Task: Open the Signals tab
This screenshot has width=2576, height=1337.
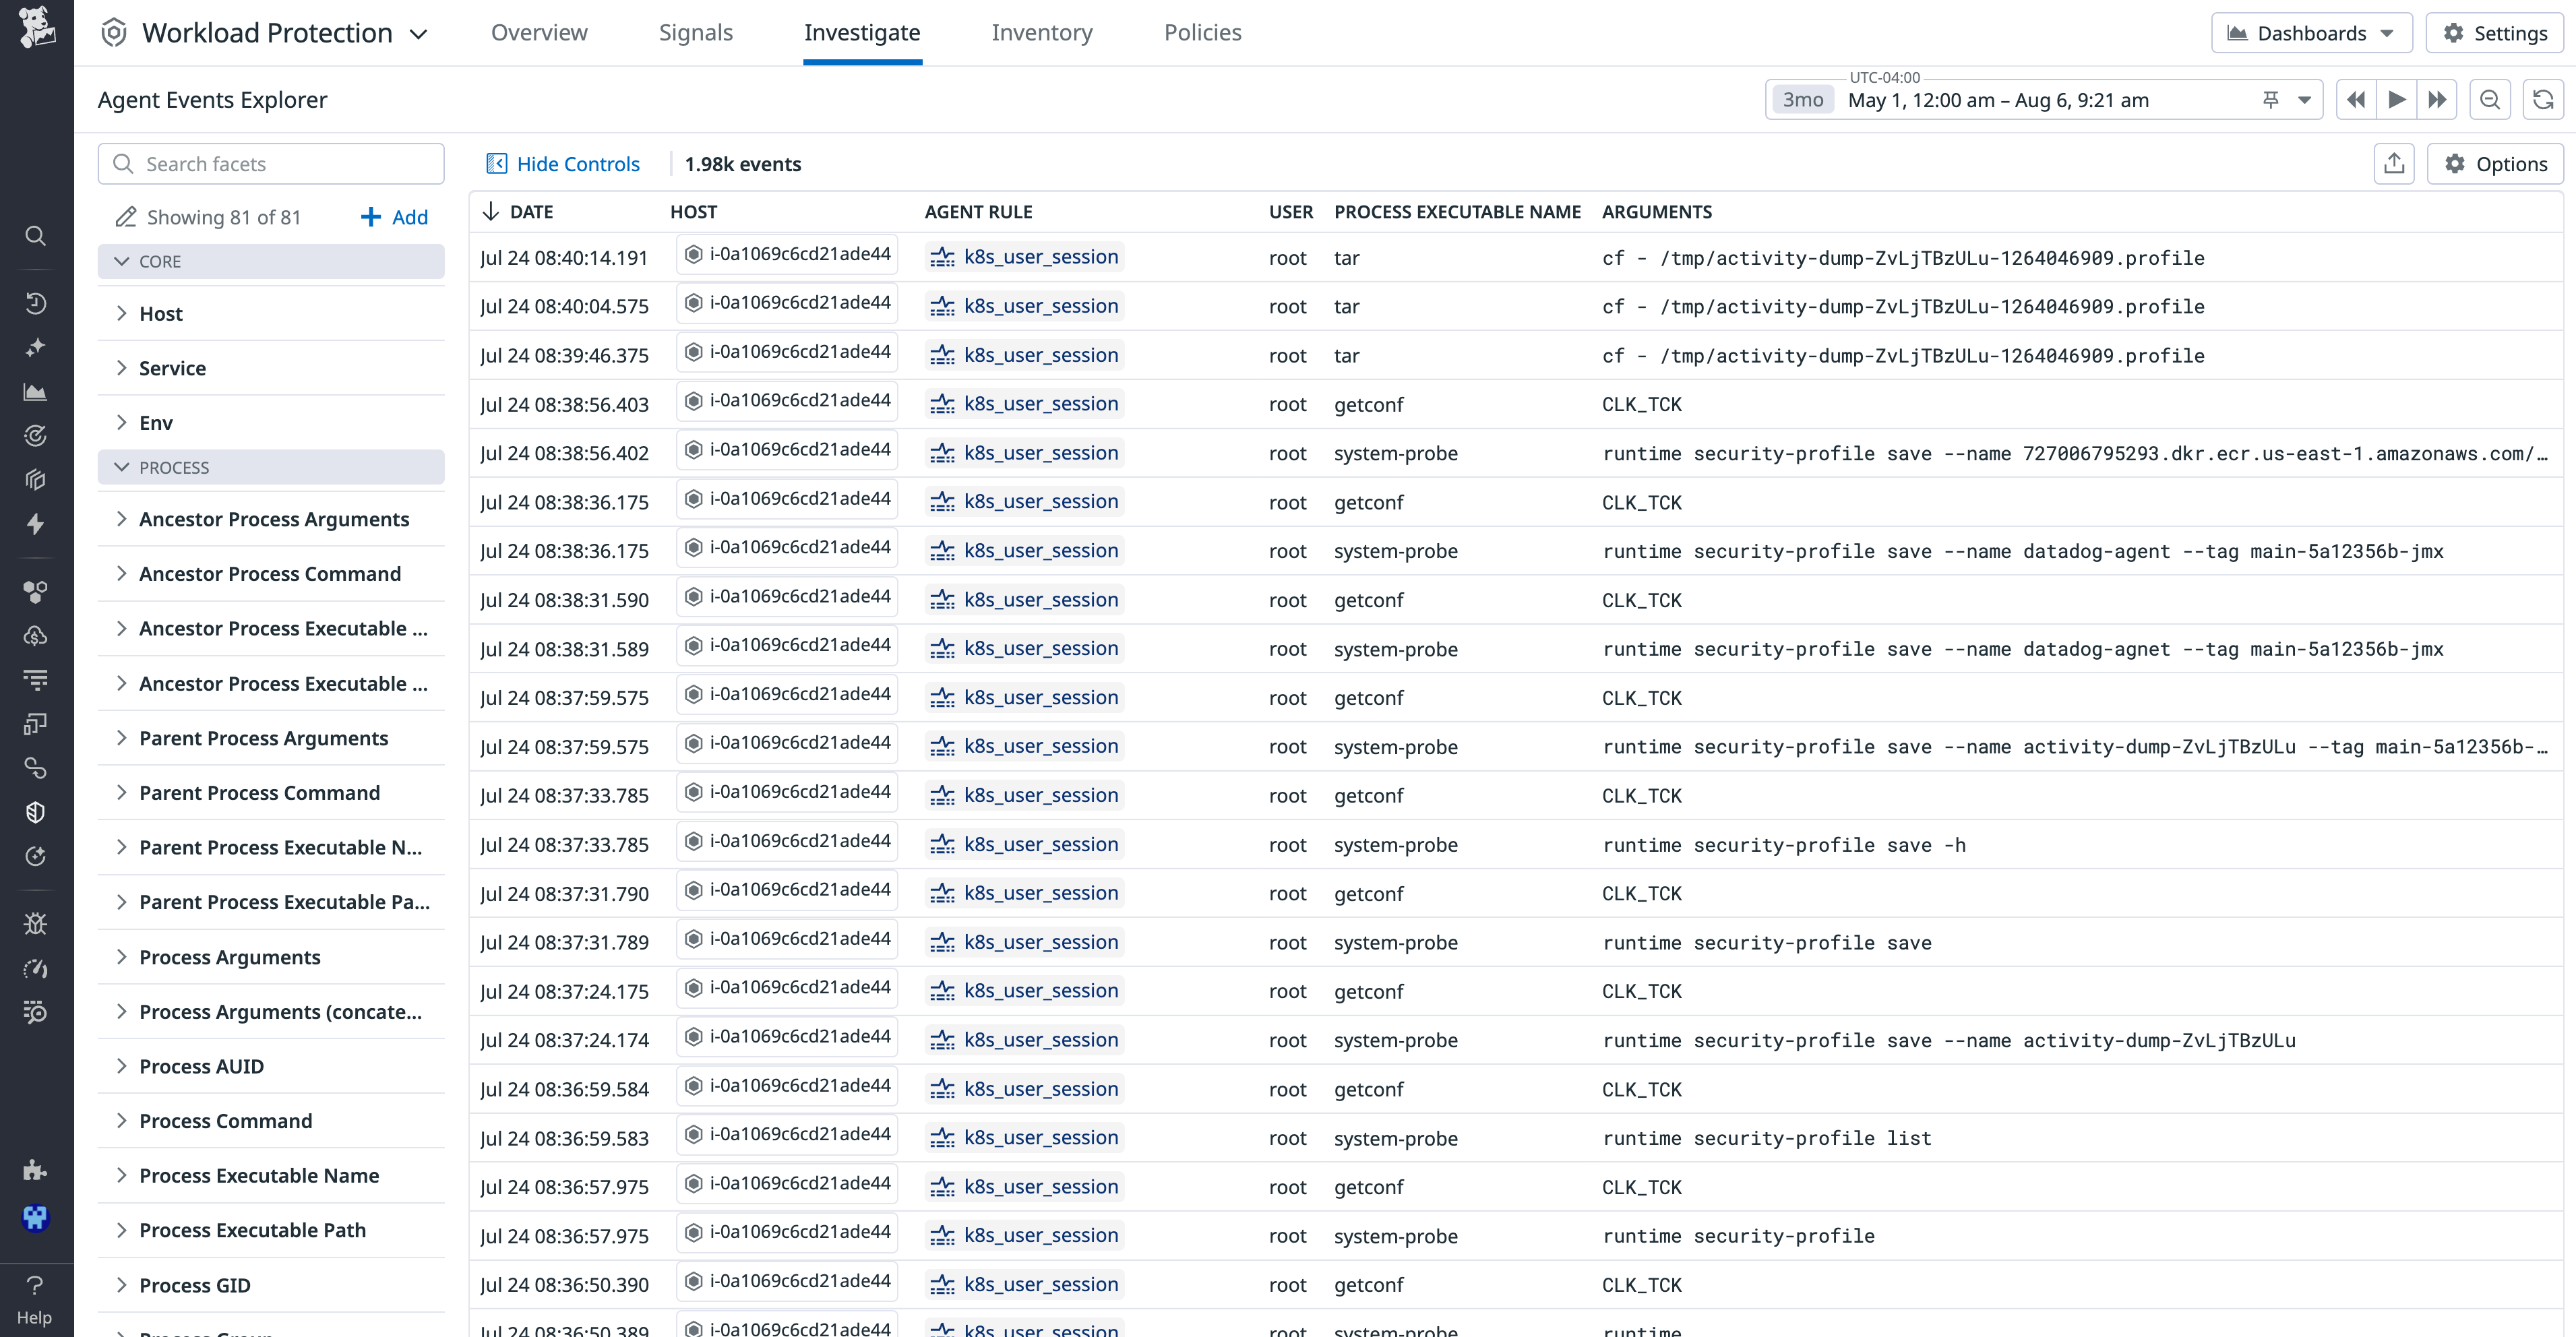Action: tap(695, 32)
